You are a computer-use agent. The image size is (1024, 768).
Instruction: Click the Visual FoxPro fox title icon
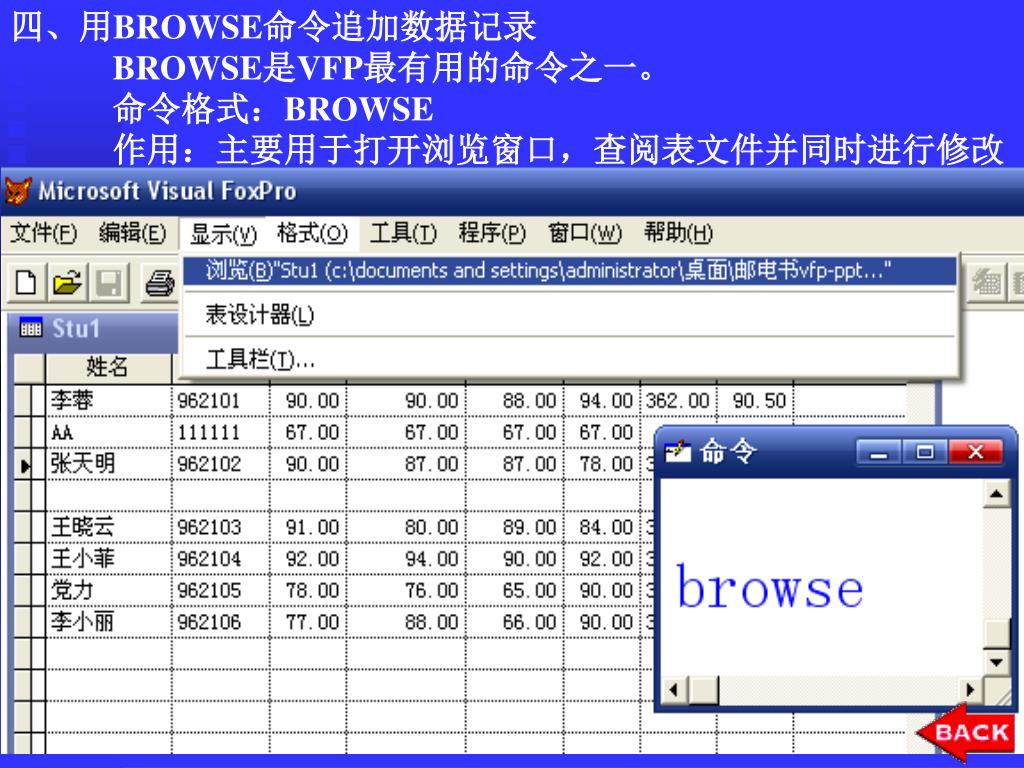18,191
